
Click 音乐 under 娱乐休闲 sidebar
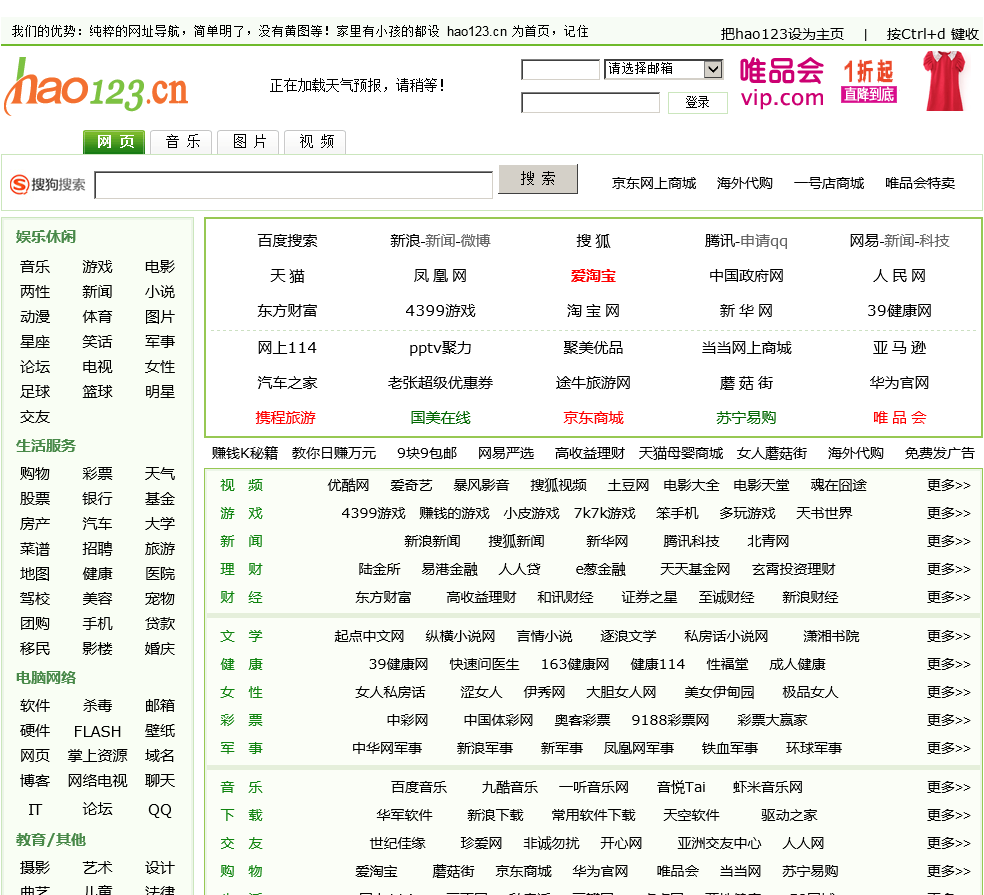[35, 267]
